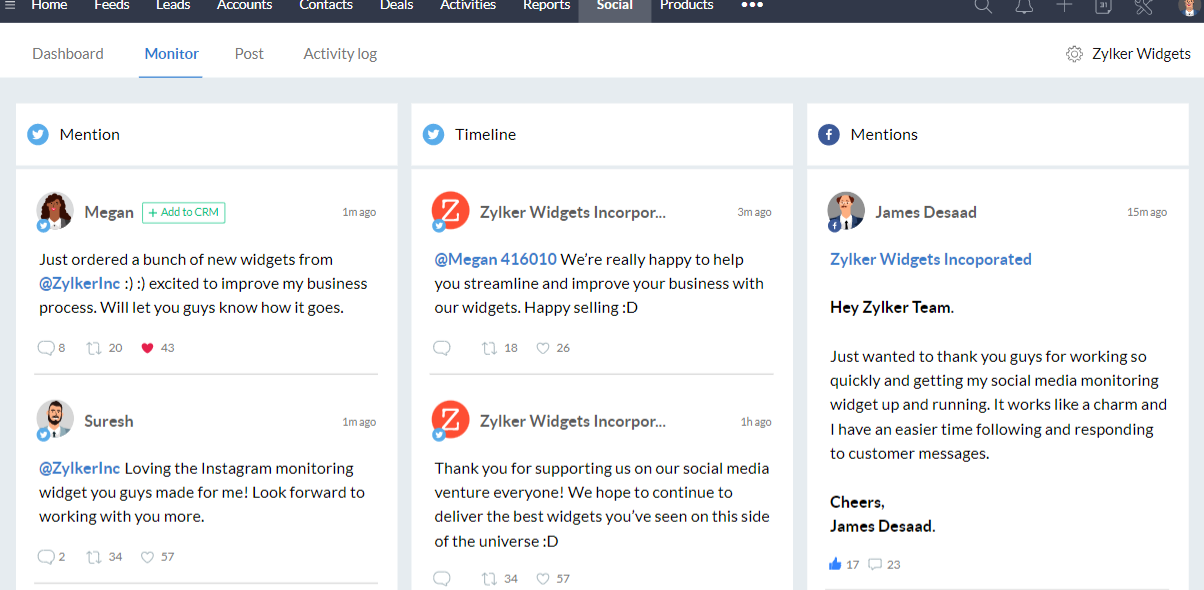Reply to the 'Thank you for supporting' tweet
The height and width of the screenshot is (590, 1204).
point(442,579)
